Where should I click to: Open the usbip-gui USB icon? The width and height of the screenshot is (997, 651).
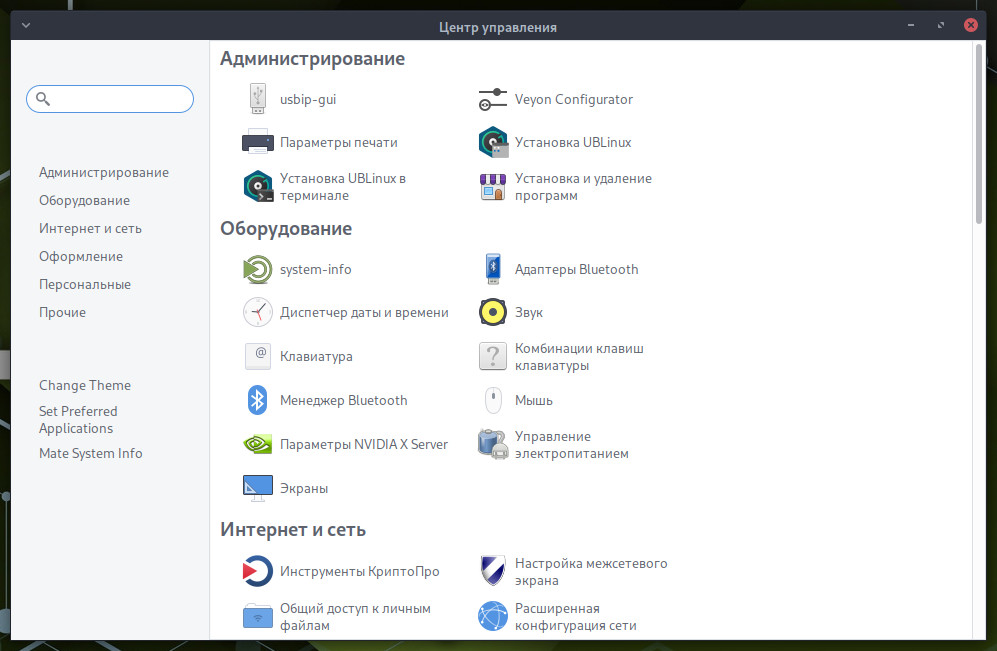click(x=258, y=99)
